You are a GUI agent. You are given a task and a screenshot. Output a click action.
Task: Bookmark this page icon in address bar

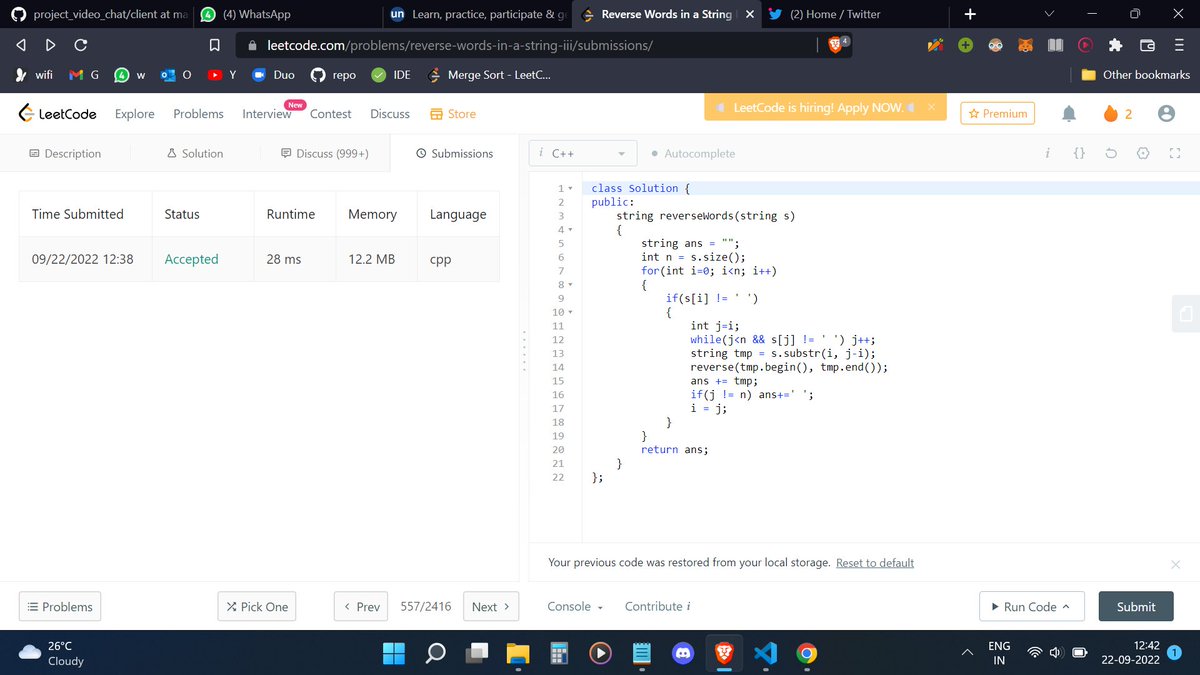click(x=213, y=45)
